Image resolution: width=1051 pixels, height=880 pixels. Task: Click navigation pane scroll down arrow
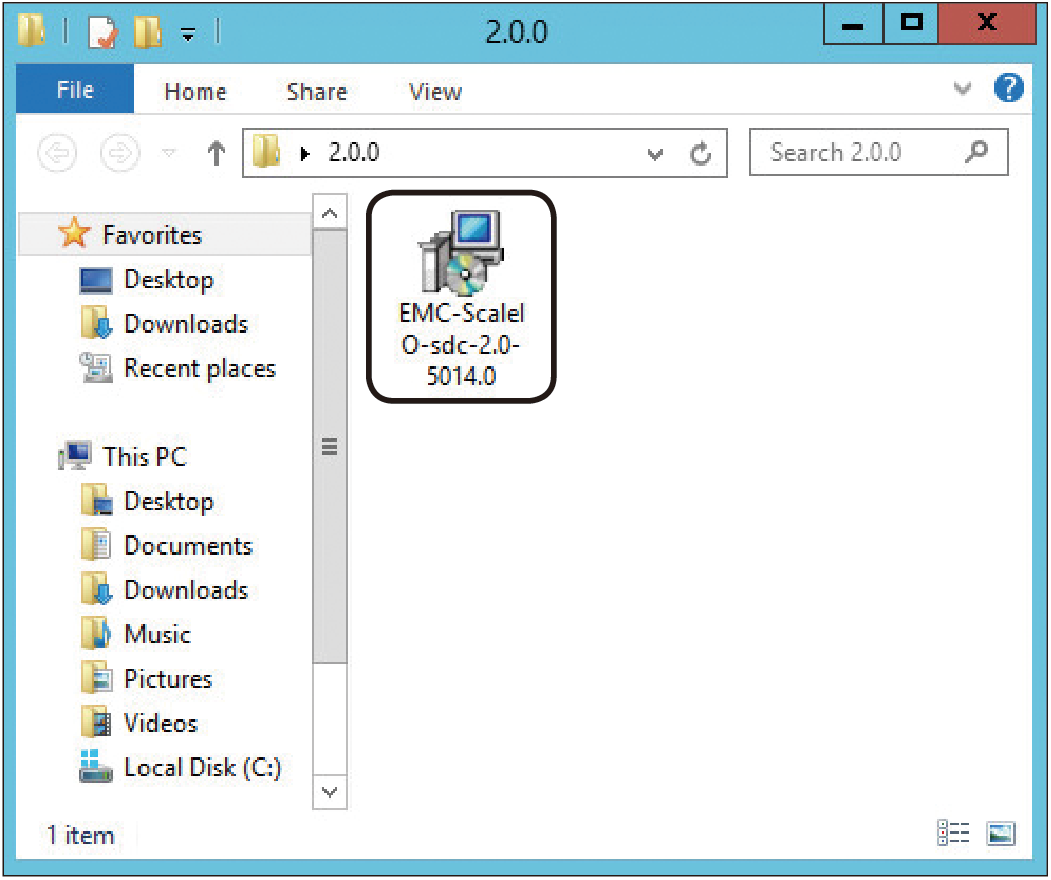tap(329, 792)
